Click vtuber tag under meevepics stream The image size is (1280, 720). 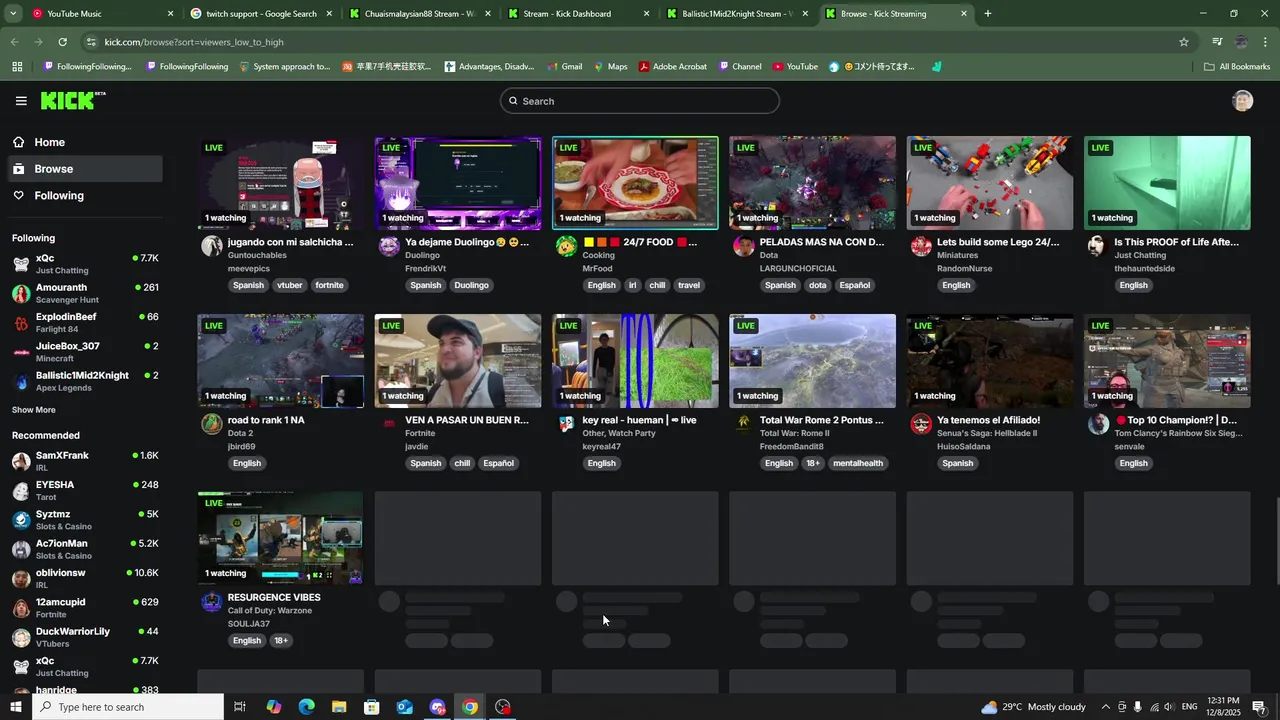pos(289,285)
